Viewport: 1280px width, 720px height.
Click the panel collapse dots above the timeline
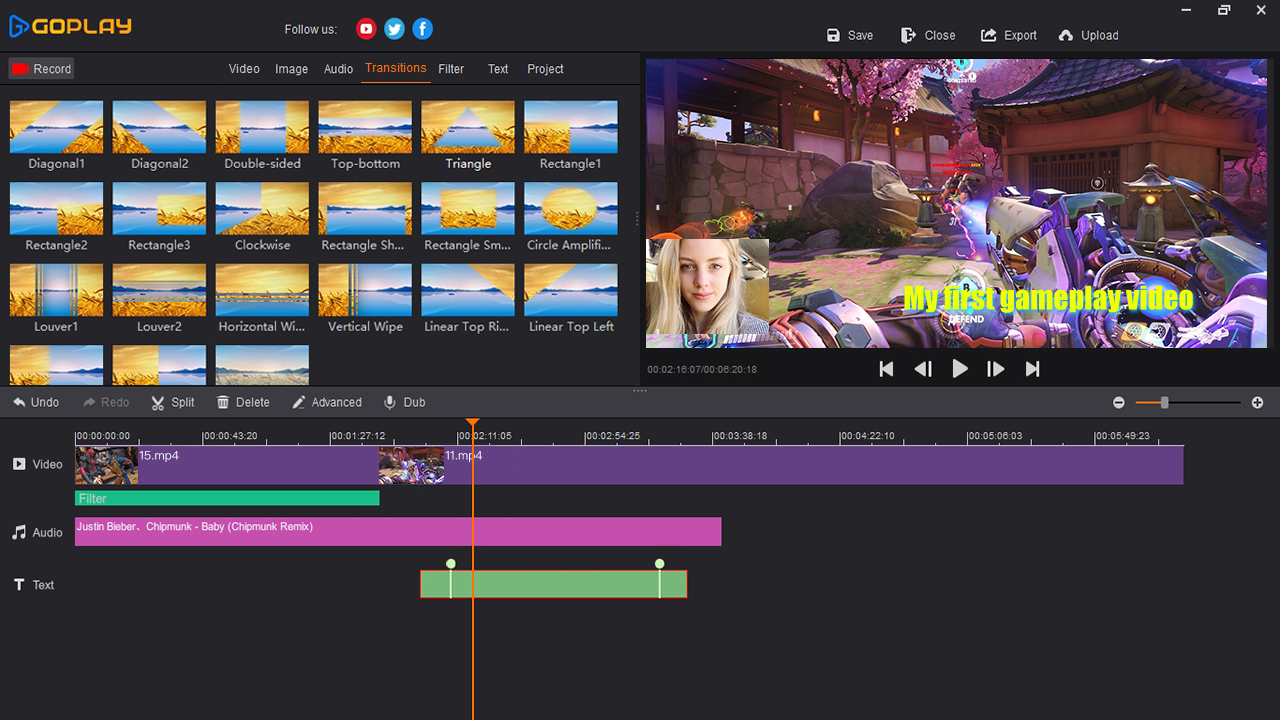639,390
